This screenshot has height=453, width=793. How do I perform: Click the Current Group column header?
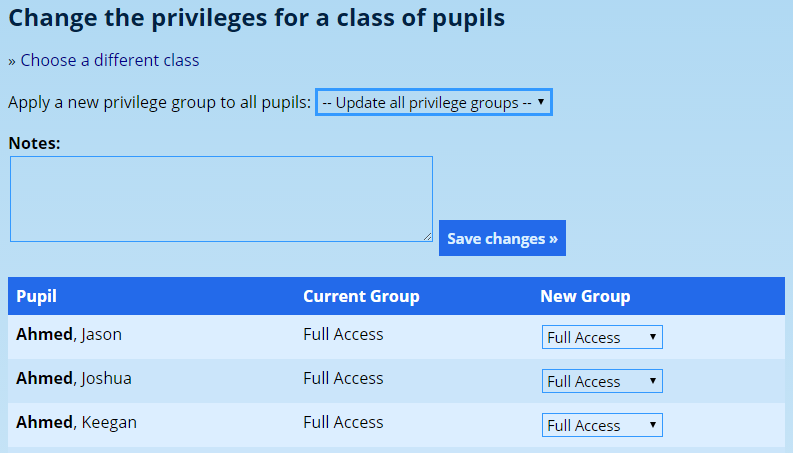(361, 296)
